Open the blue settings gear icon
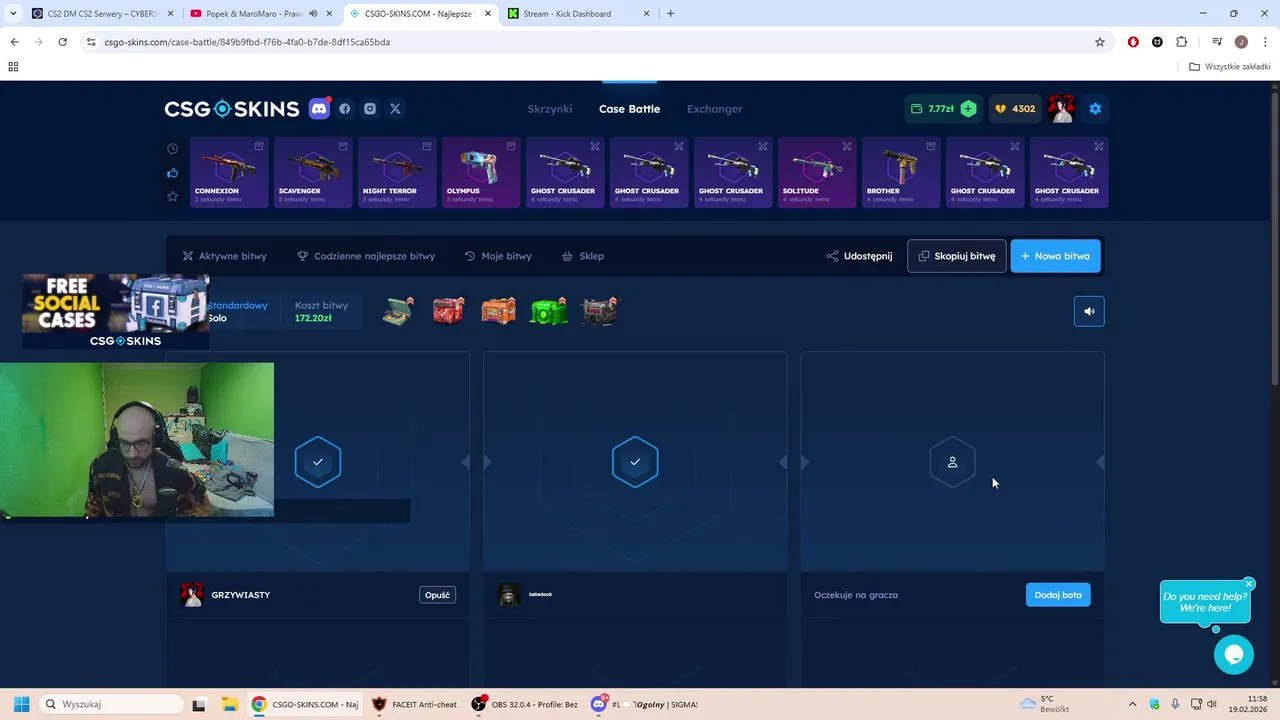 pyautogui.click(x=1095, y=109)
